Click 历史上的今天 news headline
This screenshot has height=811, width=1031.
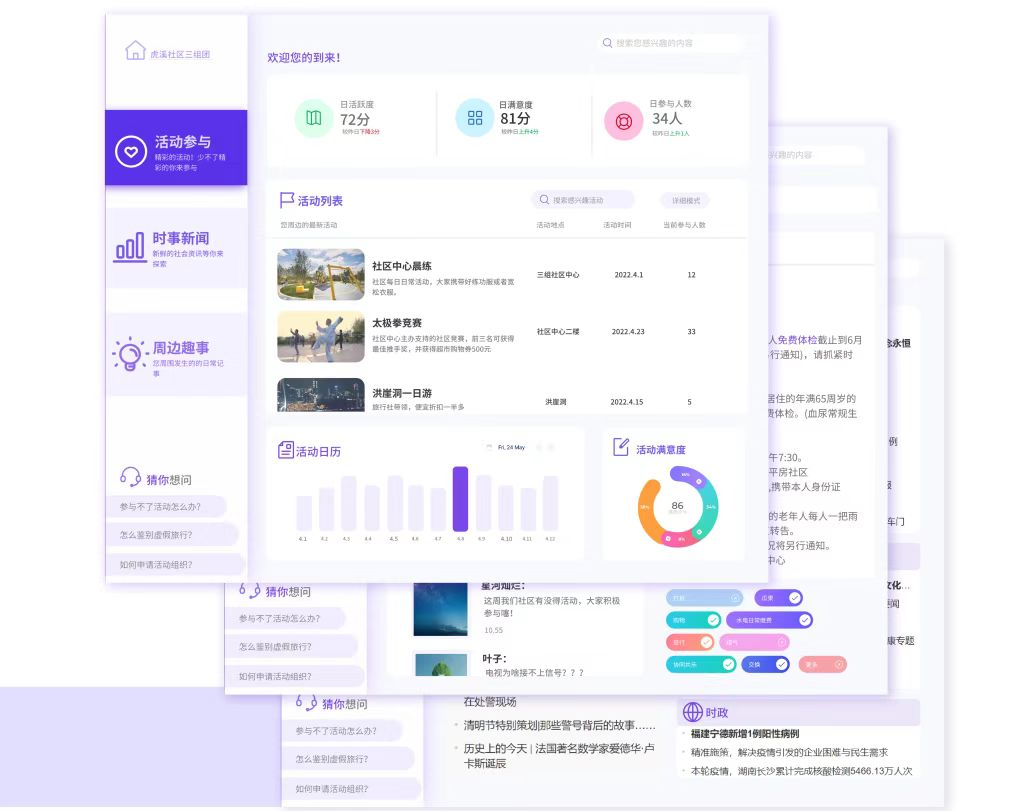559,756
